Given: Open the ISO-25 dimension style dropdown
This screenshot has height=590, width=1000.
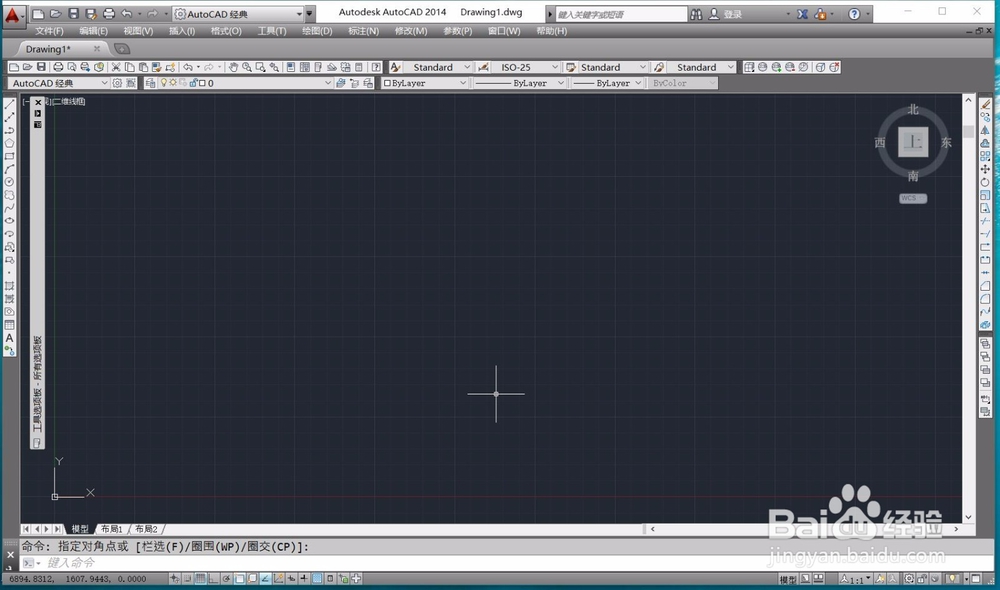Looking at the screenshot, I should [526, 67].
